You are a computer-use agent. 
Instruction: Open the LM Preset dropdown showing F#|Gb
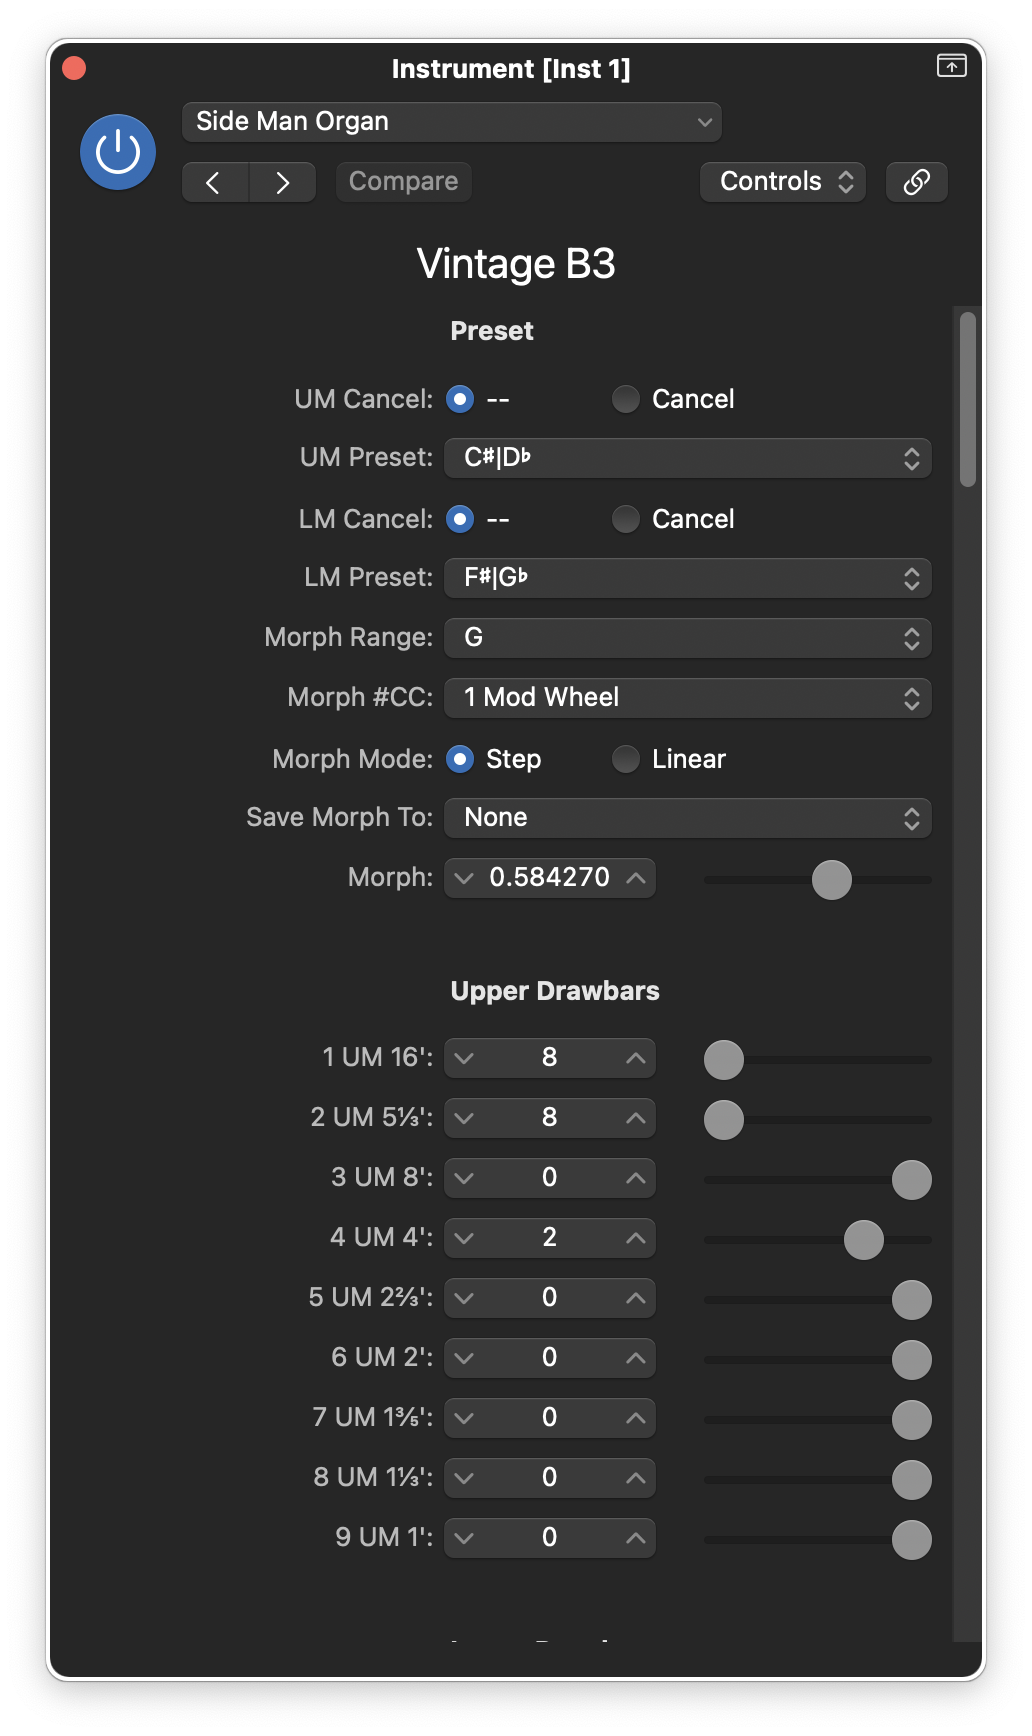coord(688,578)
